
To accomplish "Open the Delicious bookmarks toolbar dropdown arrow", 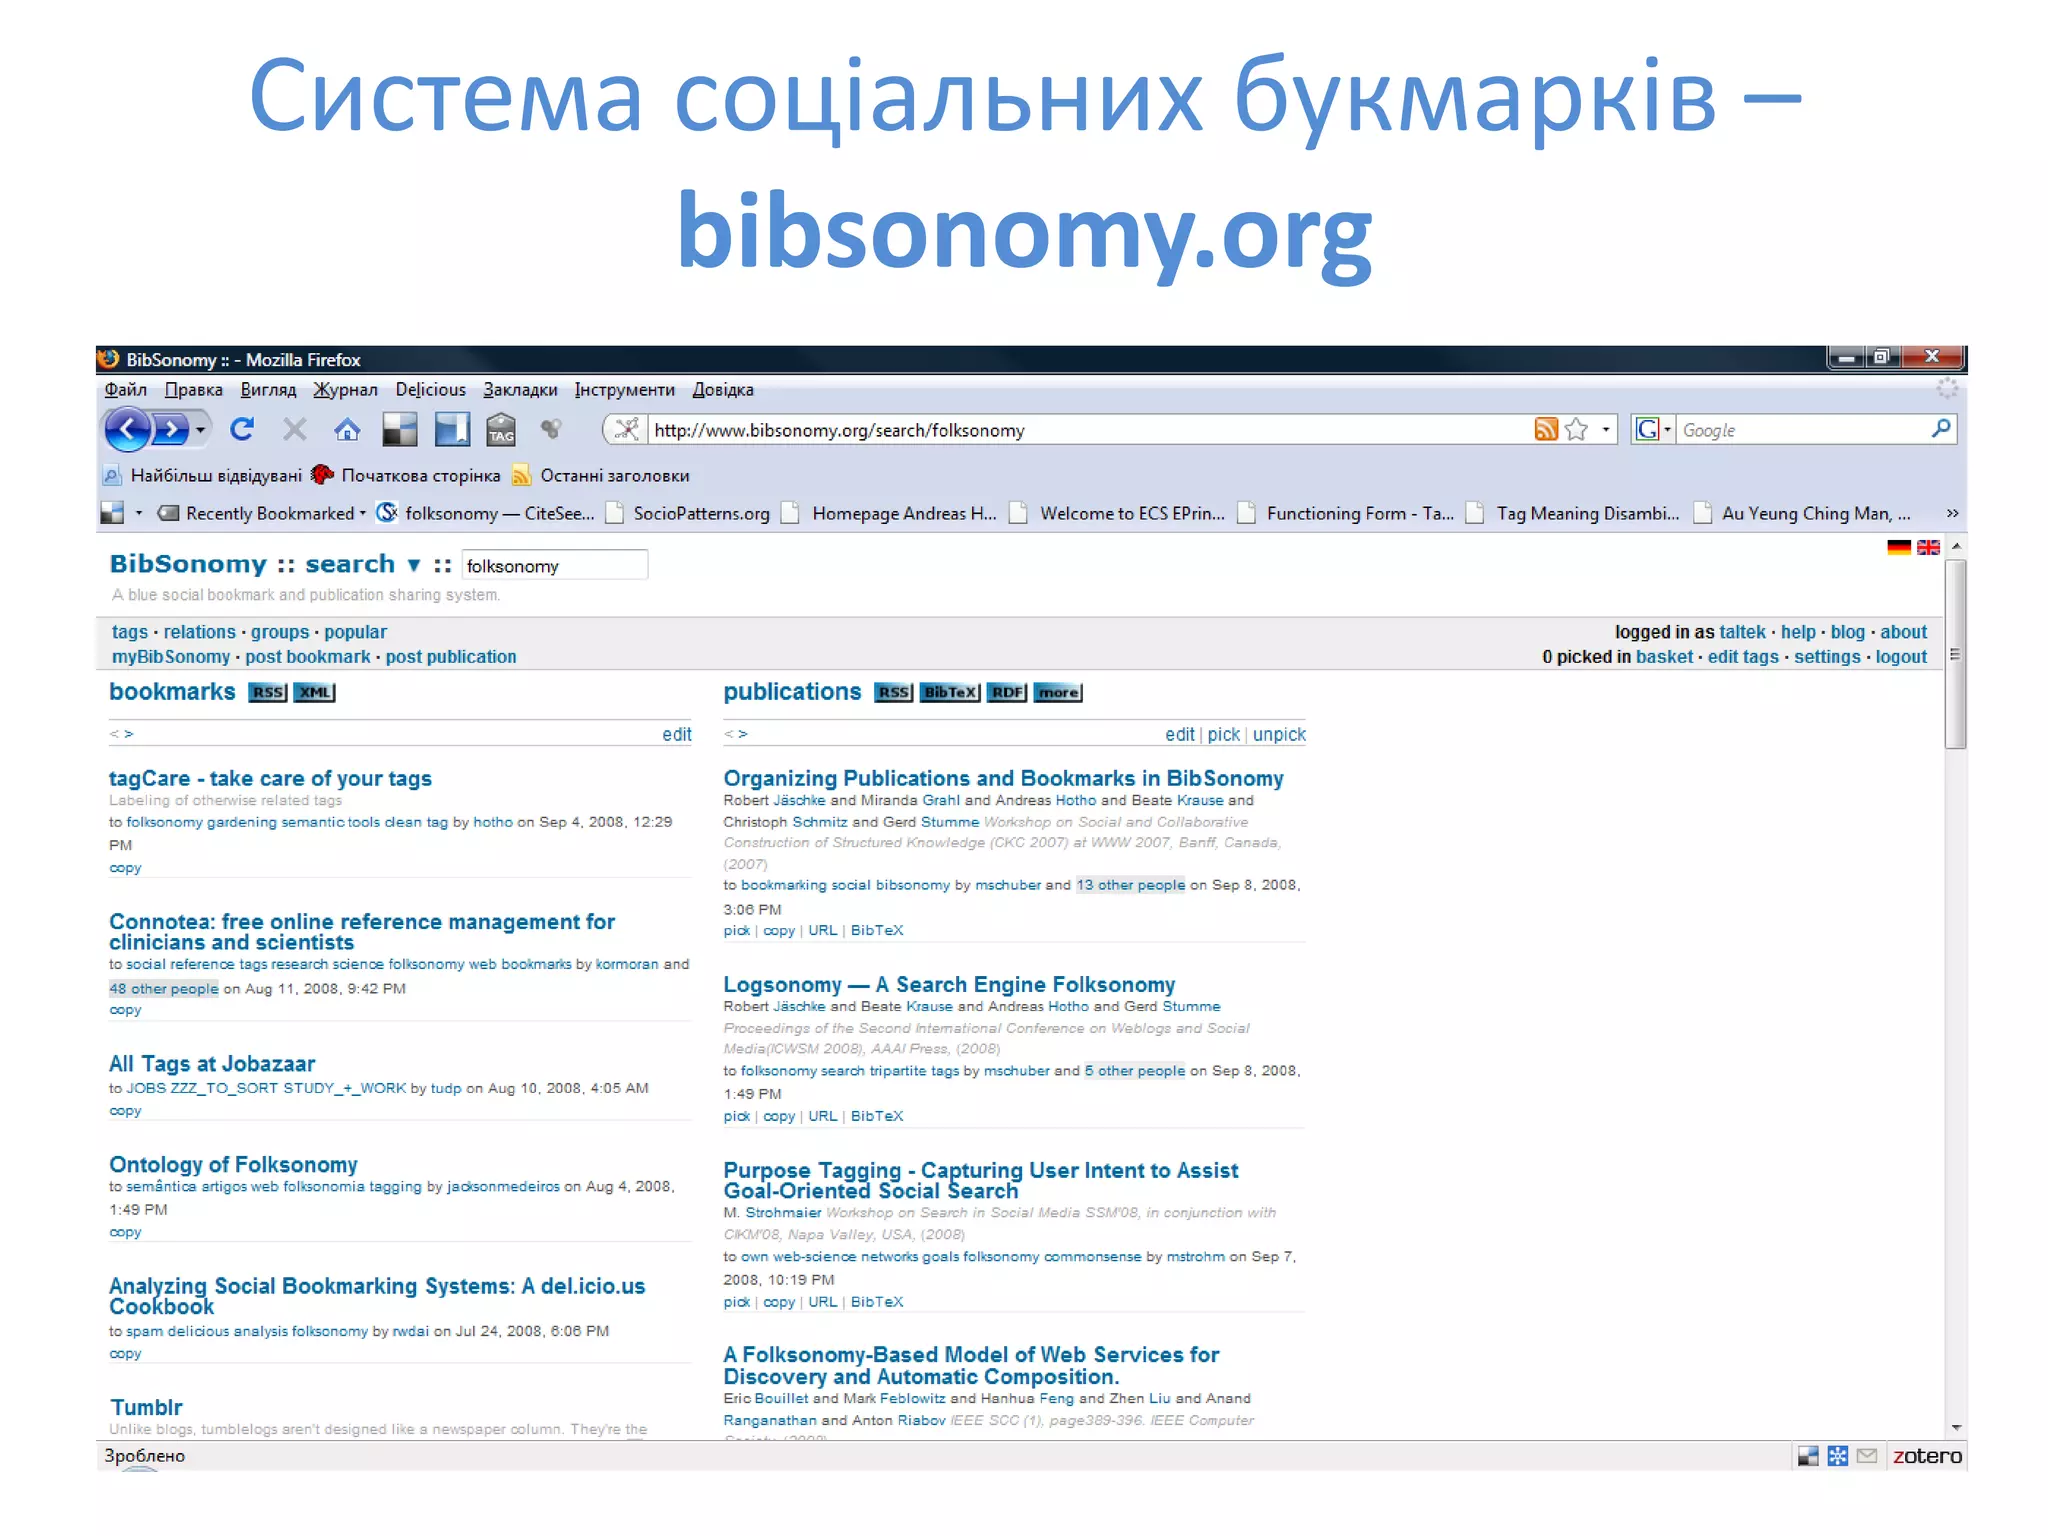I will 139,514.
